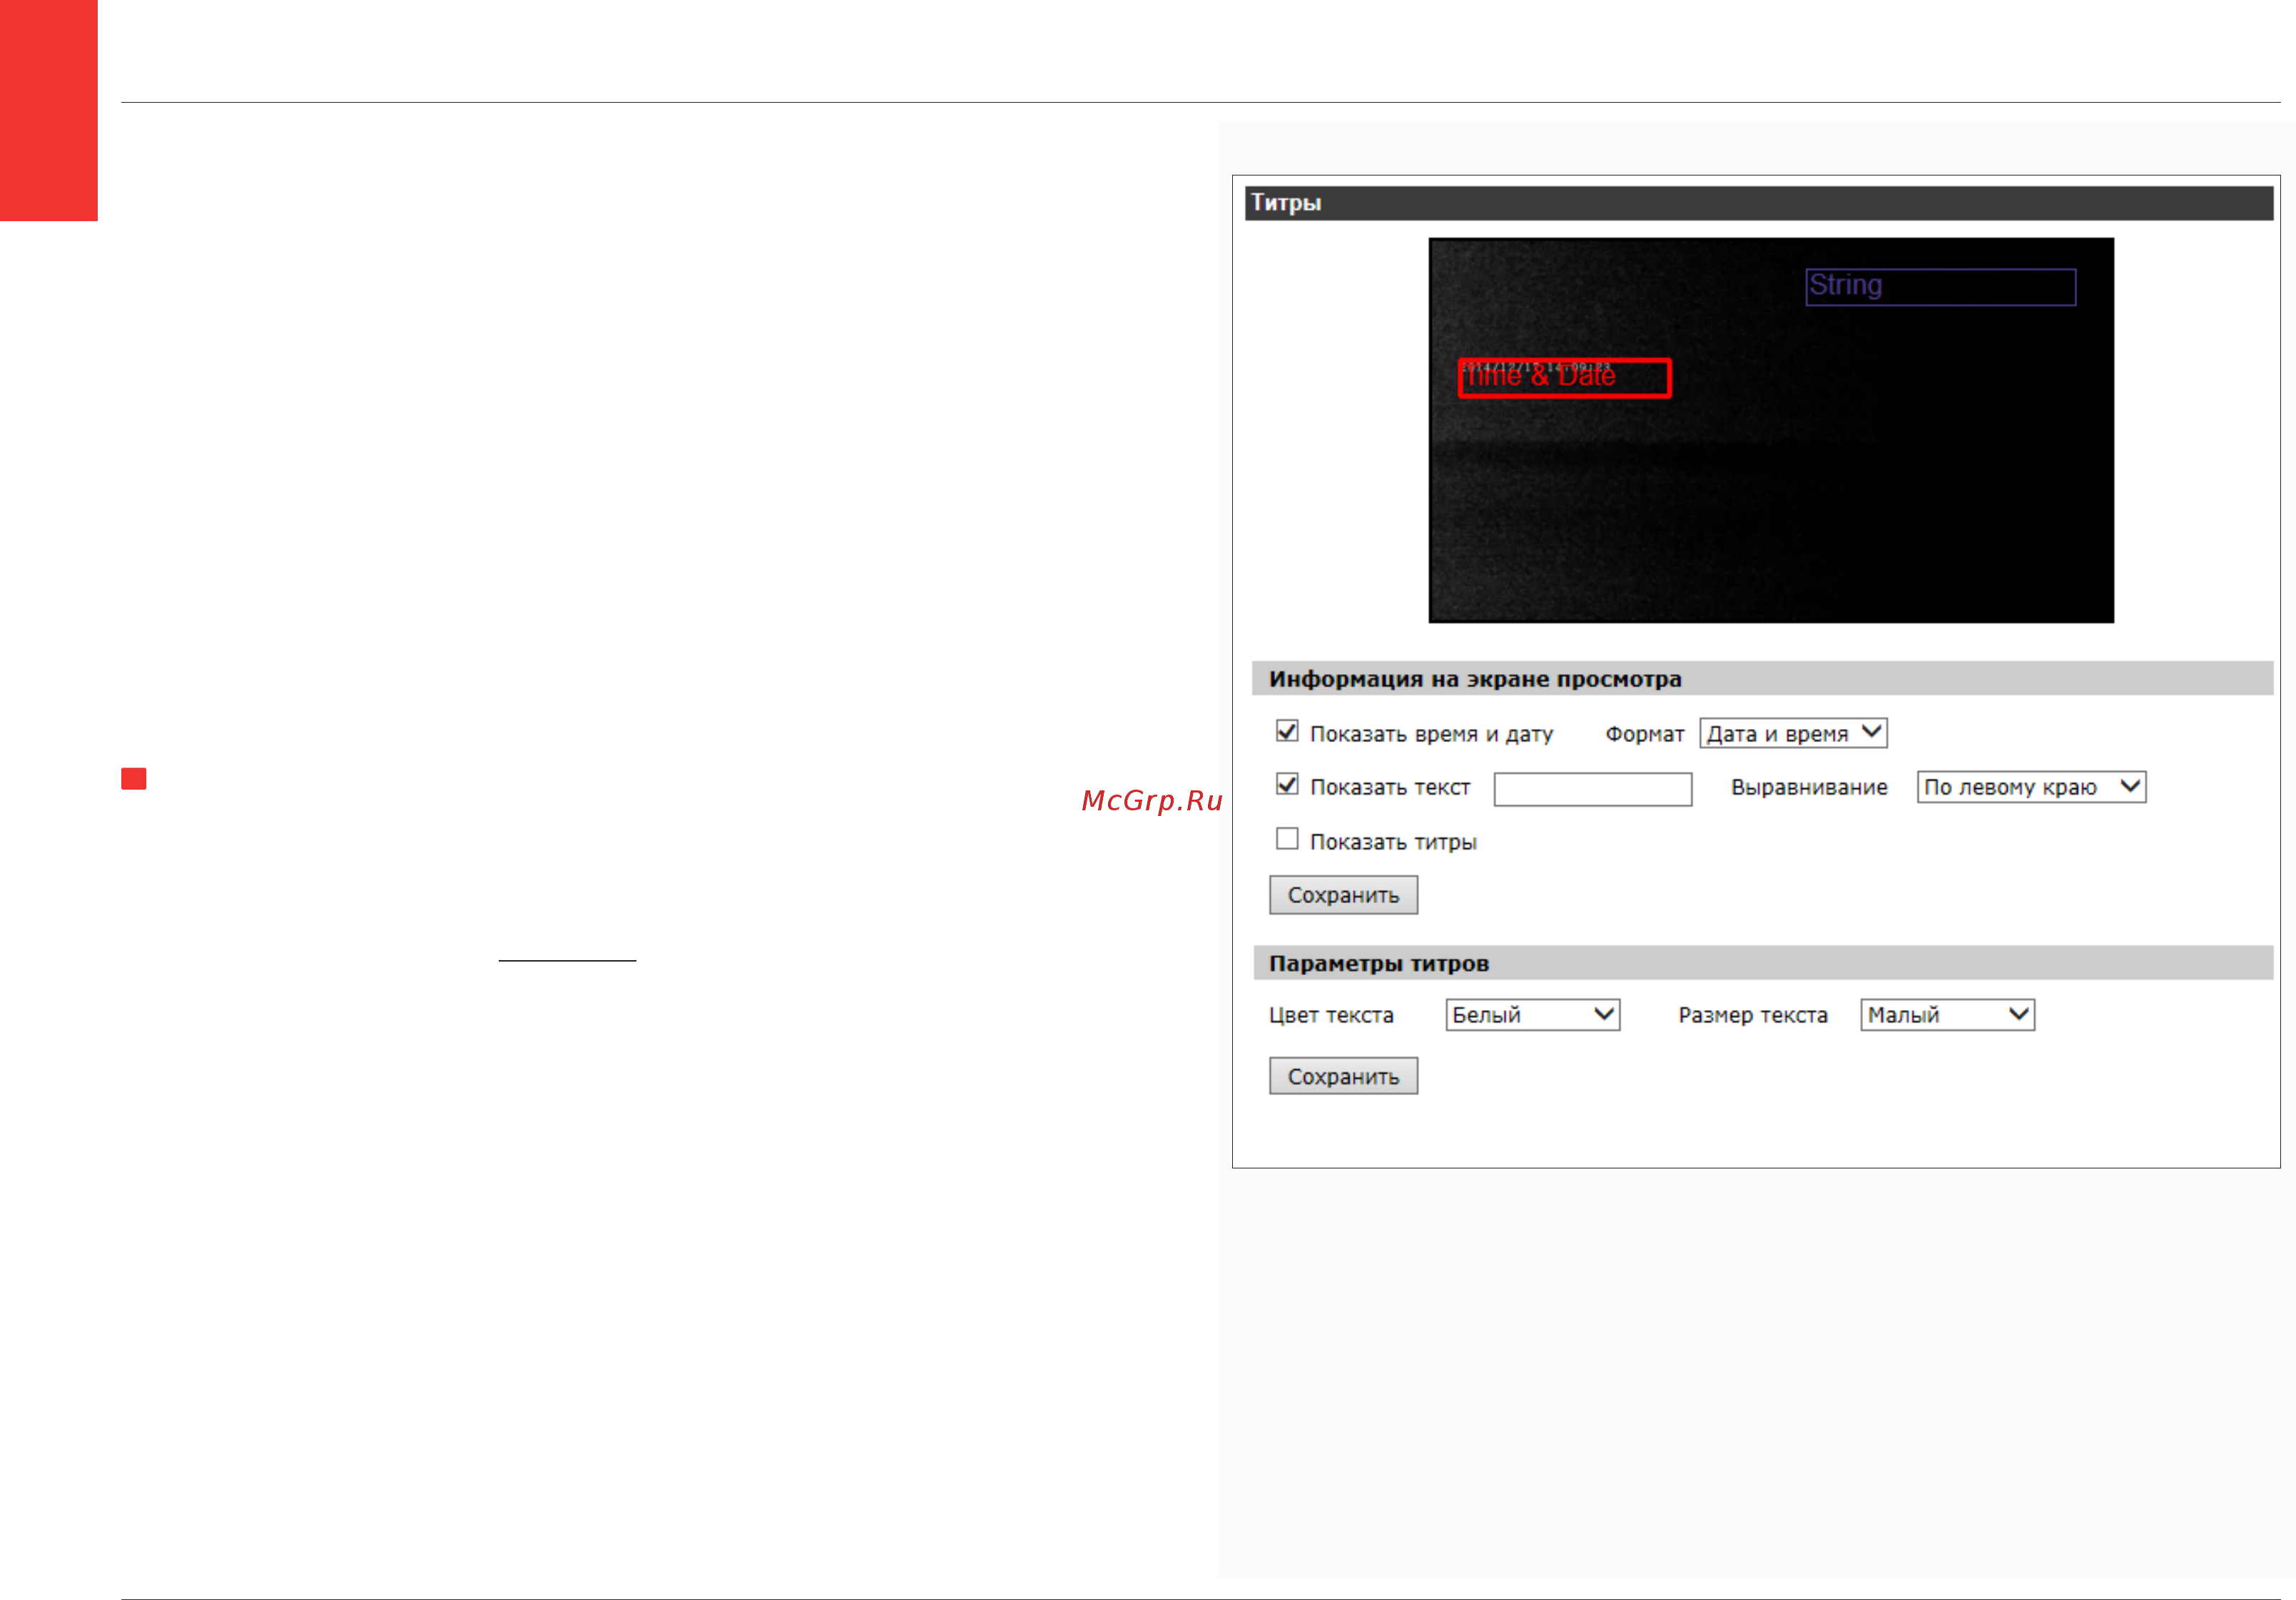Click the Информация на экране просмотра section header

(1761, 678)
